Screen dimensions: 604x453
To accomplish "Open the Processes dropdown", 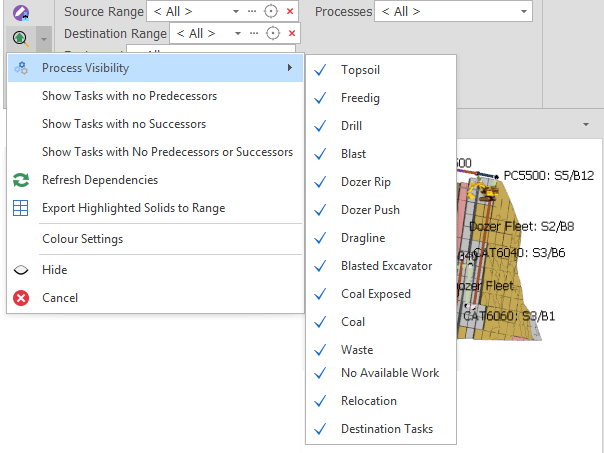I will pos(524,11).
